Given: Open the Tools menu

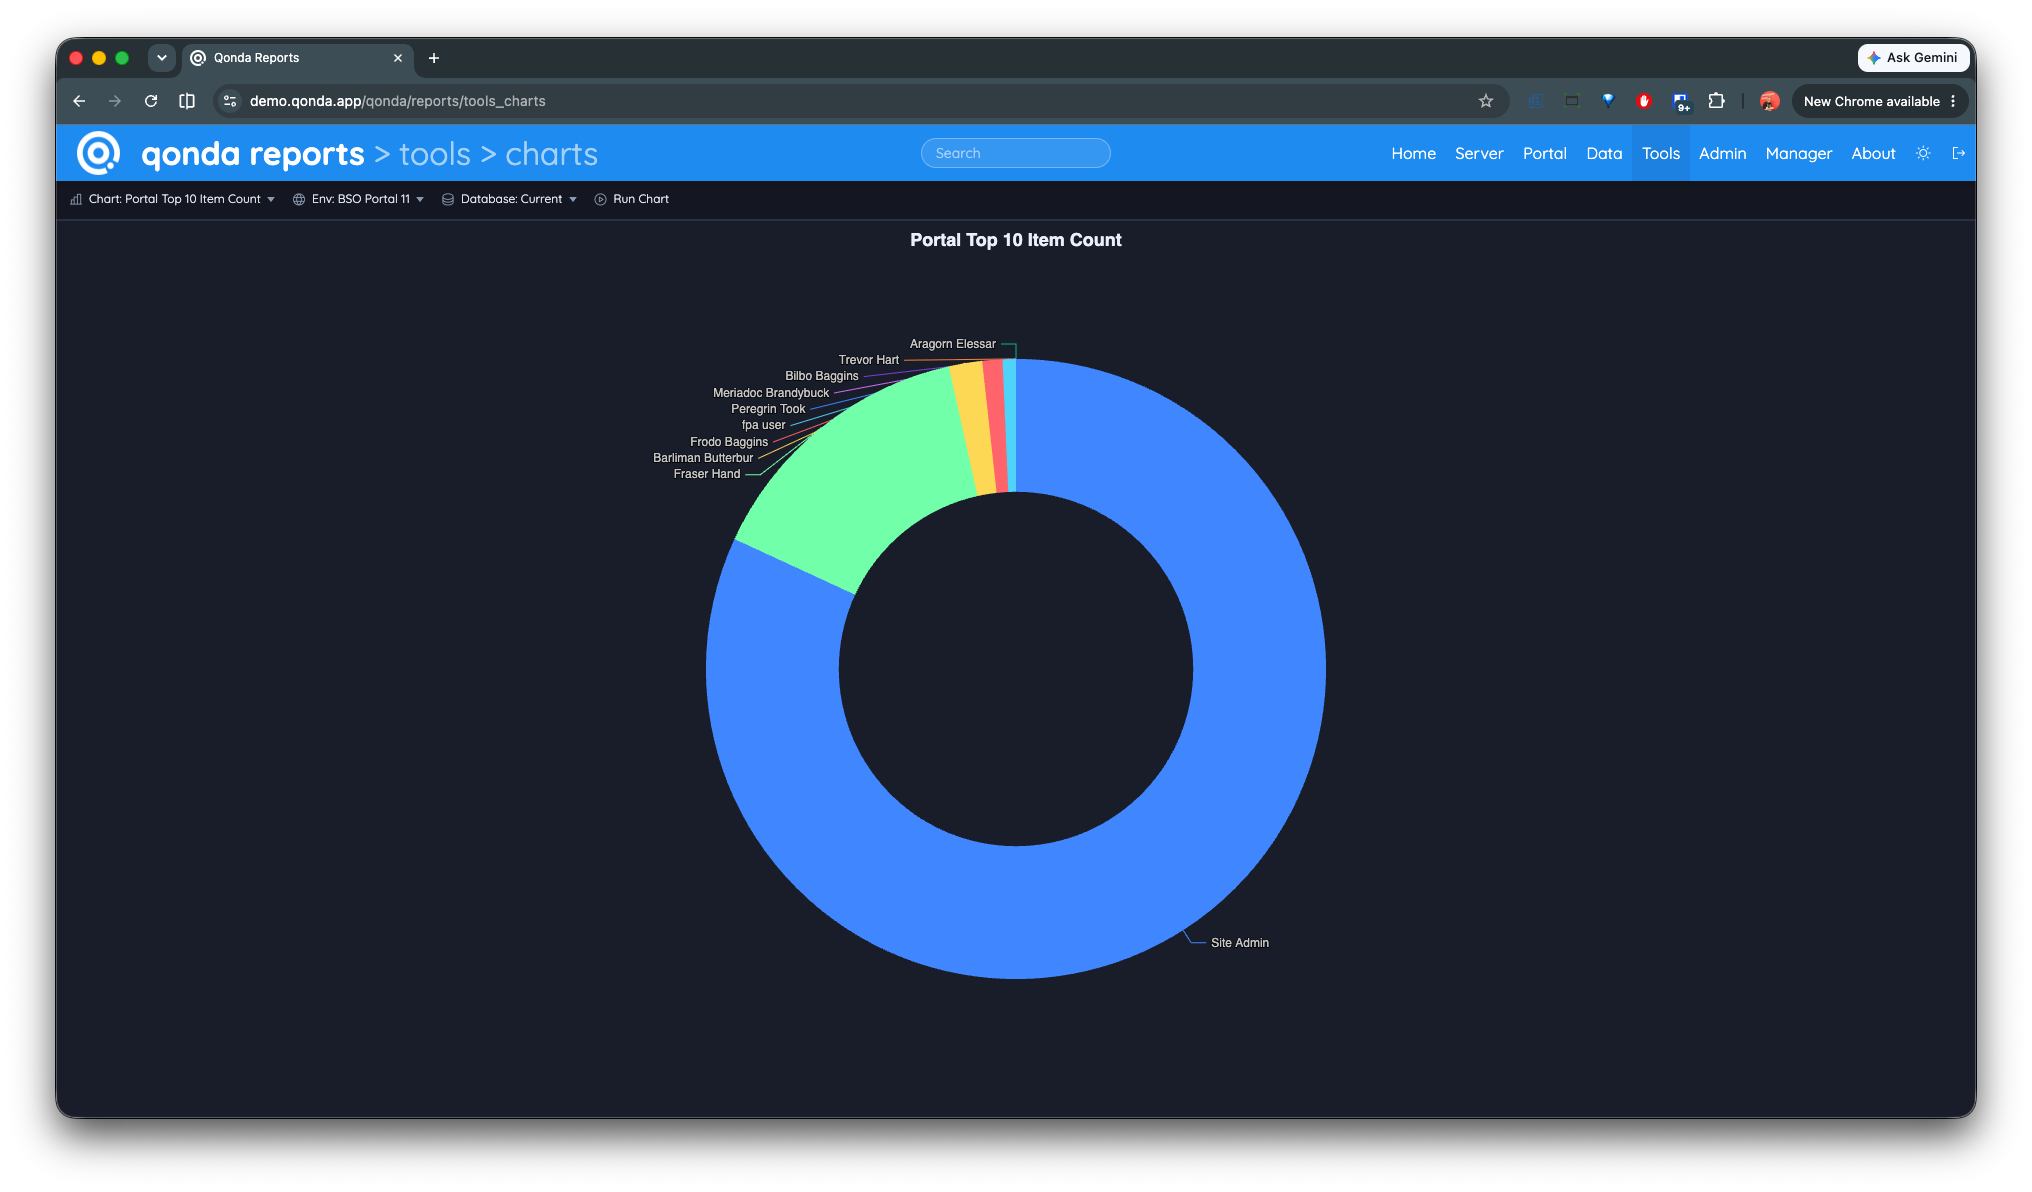Looking at the screenshot, I should [x=1660, y=153].
